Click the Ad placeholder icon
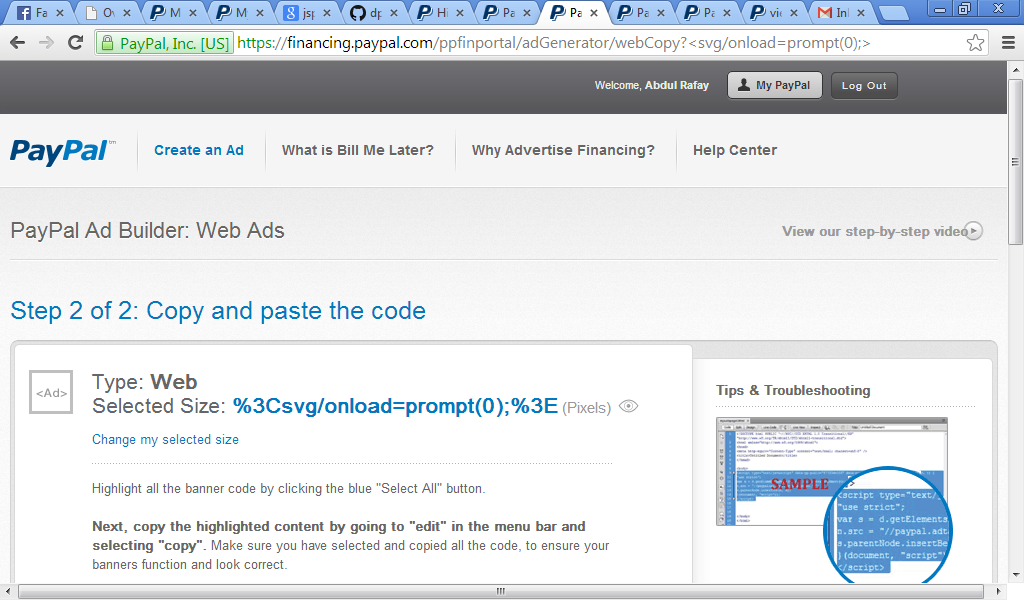Image resolution: width=1024 pixels, height=600 pixels. pos(51,392)
